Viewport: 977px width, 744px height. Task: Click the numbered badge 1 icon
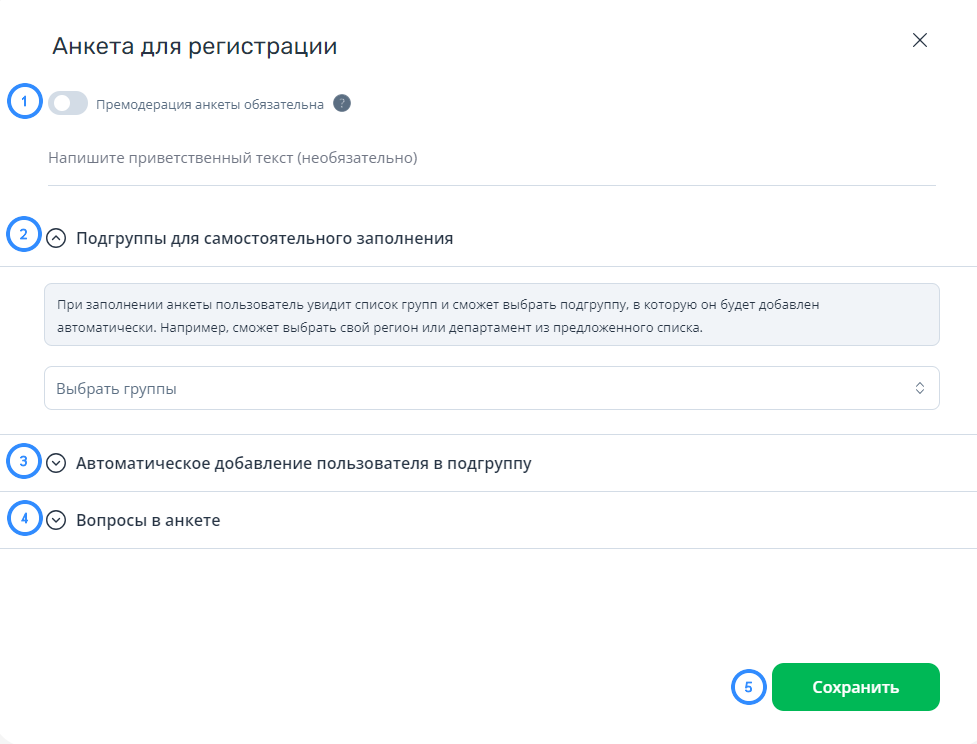click(x=24, y=100)
